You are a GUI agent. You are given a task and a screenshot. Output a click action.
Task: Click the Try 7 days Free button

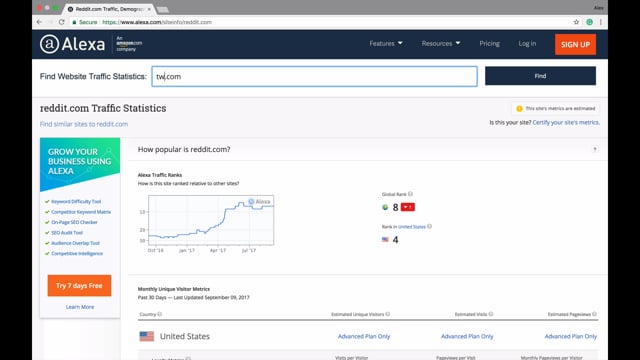tap(79, 285)
